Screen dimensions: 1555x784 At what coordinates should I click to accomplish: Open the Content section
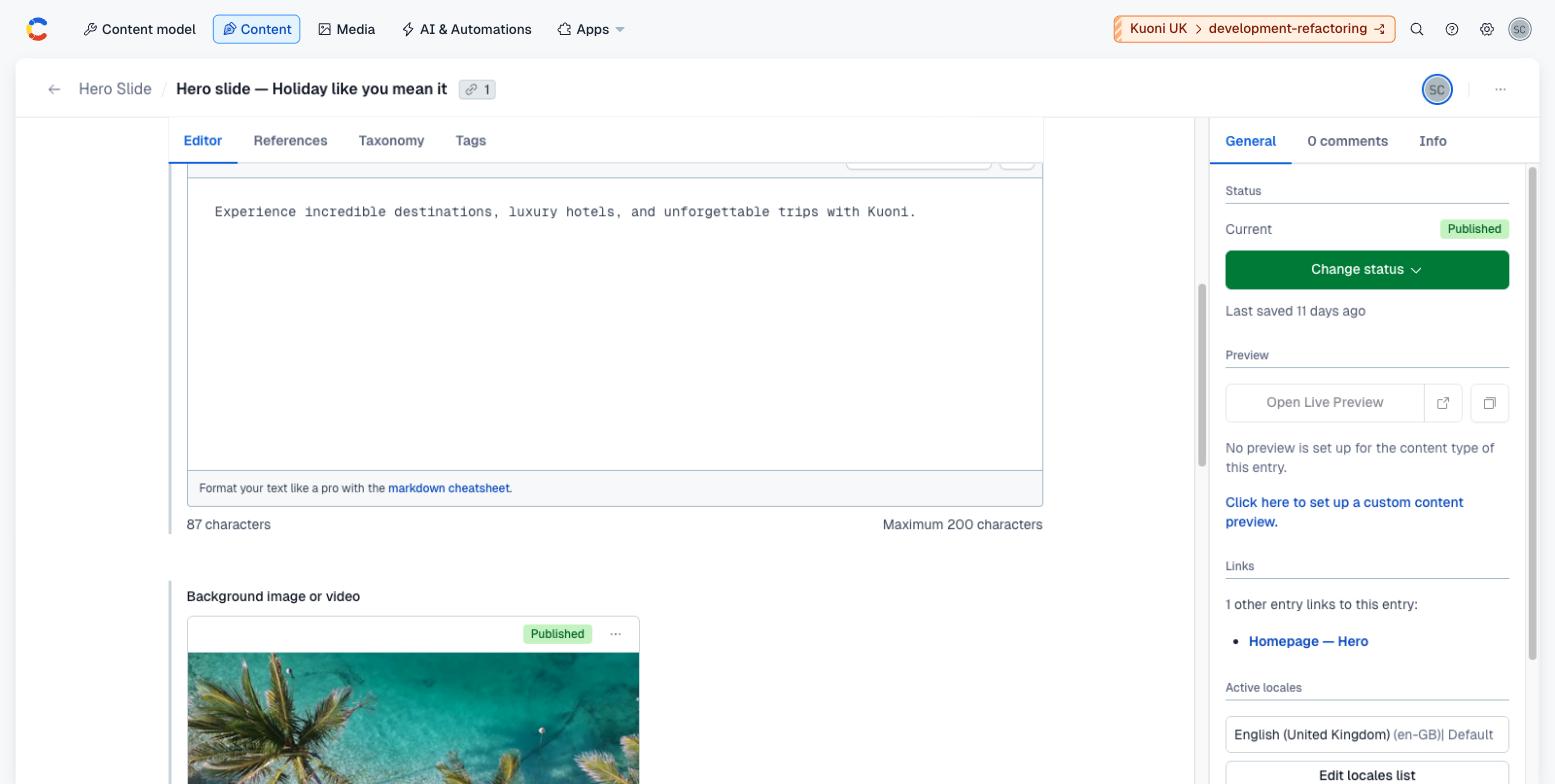pyautogui.click(x=256, y=29)
